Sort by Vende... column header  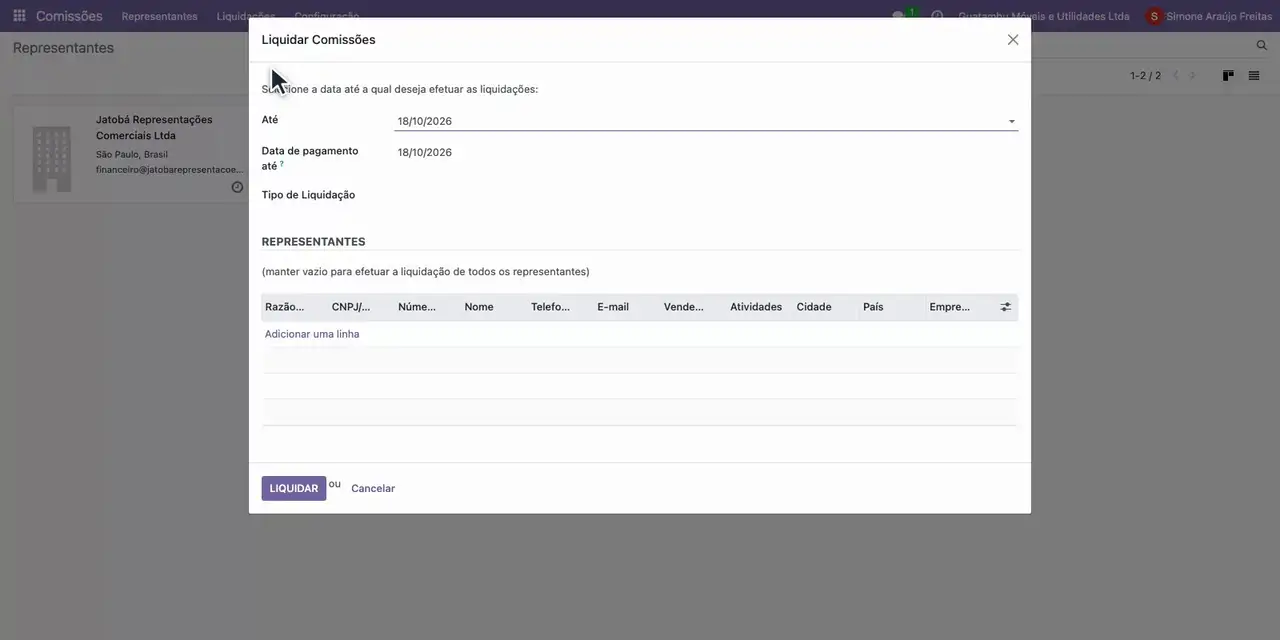click(693, 307)
